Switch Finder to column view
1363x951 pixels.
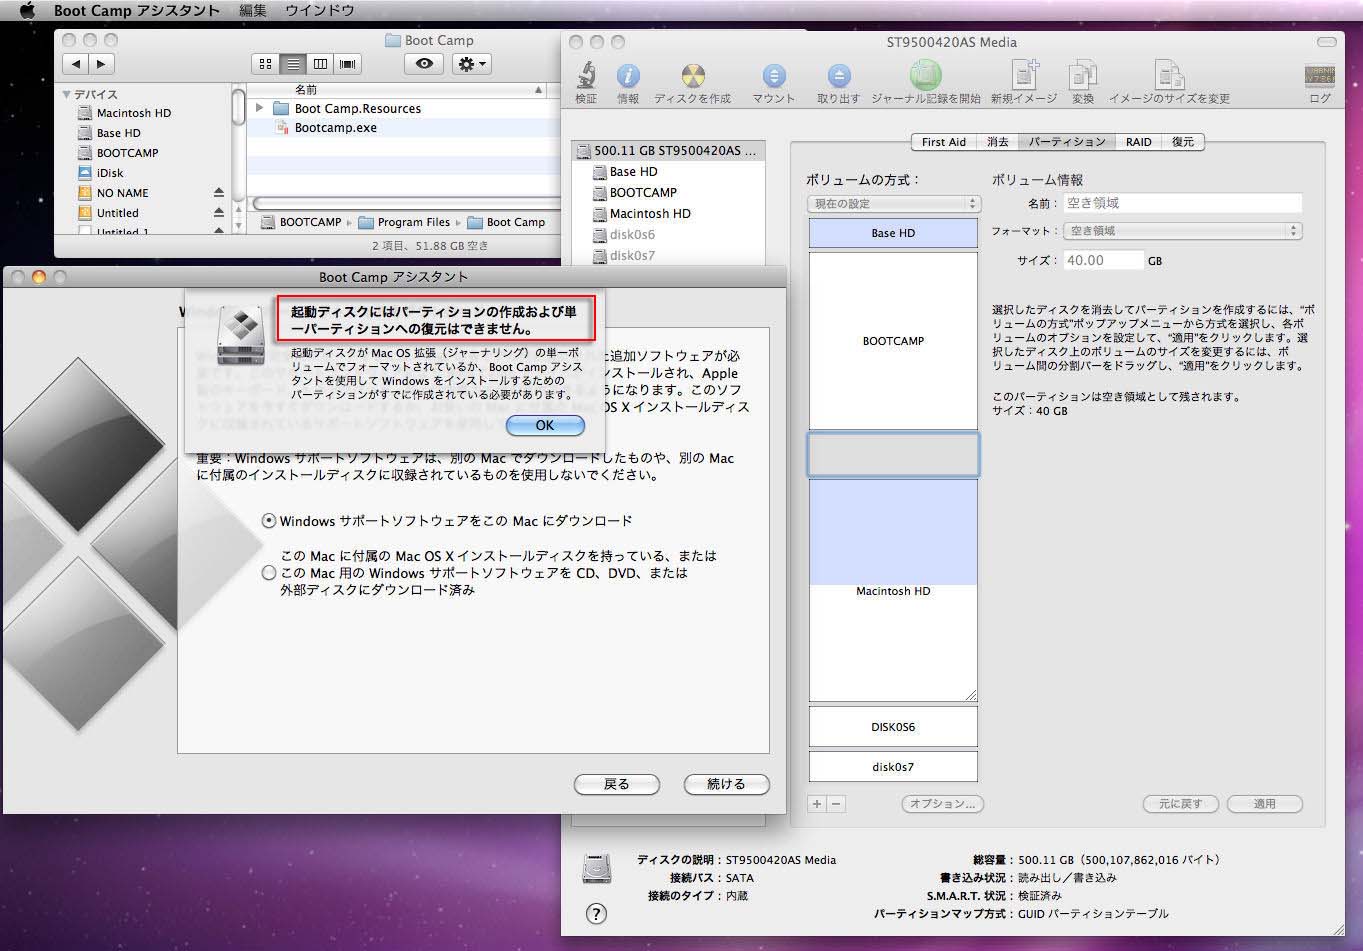point(320,63)
